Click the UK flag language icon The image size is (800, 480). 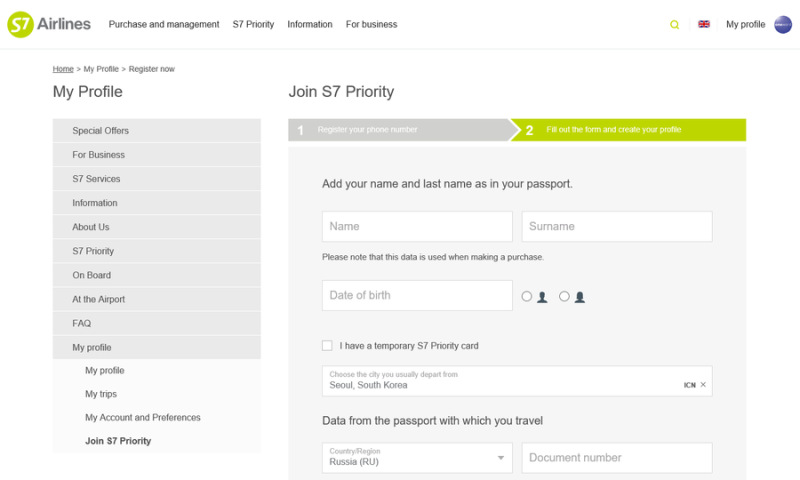click(x=704, y=24)
